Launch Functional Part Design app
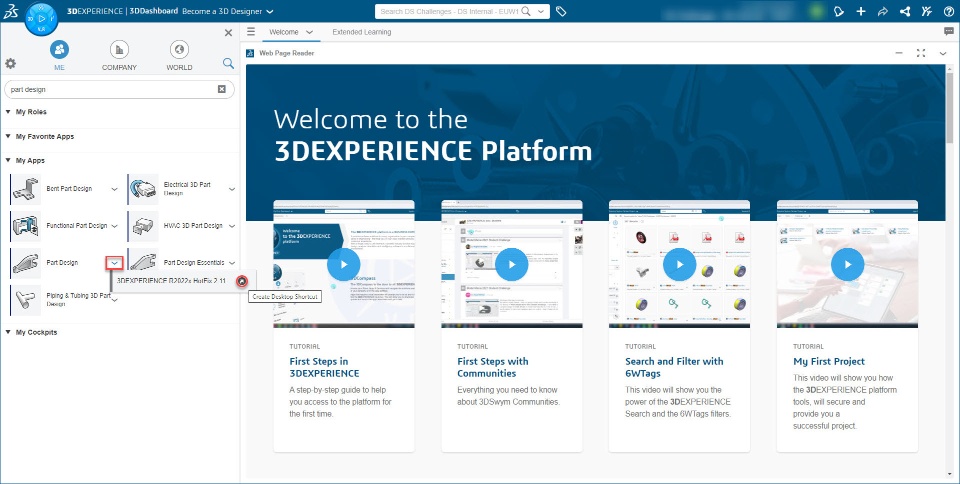Screen dimensions: 960x484 [x=26, y=226]
